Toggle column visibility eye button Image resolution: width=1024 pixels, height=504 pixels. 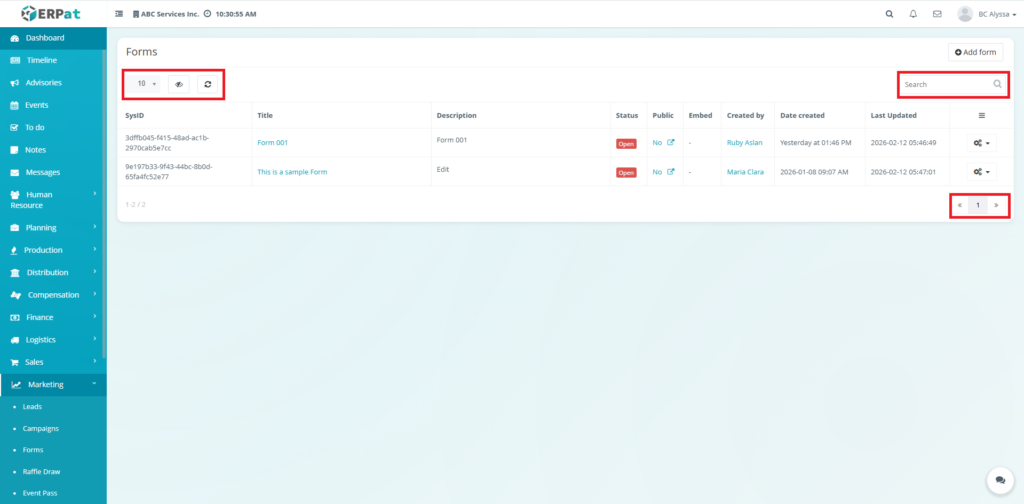coord(179,84)
